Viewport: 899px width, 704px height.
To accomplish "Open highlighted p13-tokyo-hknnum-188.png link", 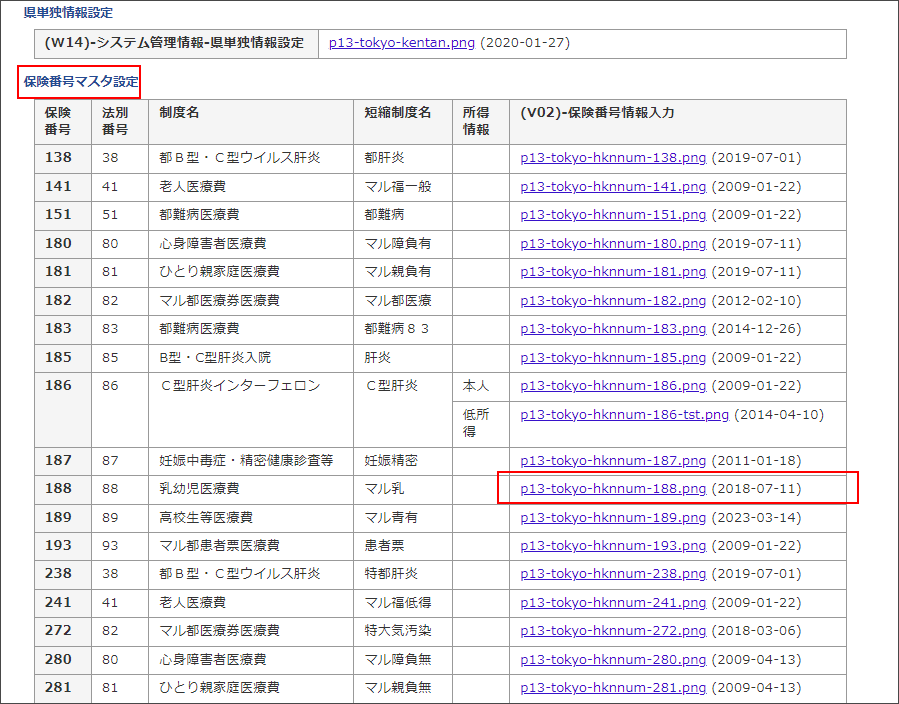I will (613, 489).
